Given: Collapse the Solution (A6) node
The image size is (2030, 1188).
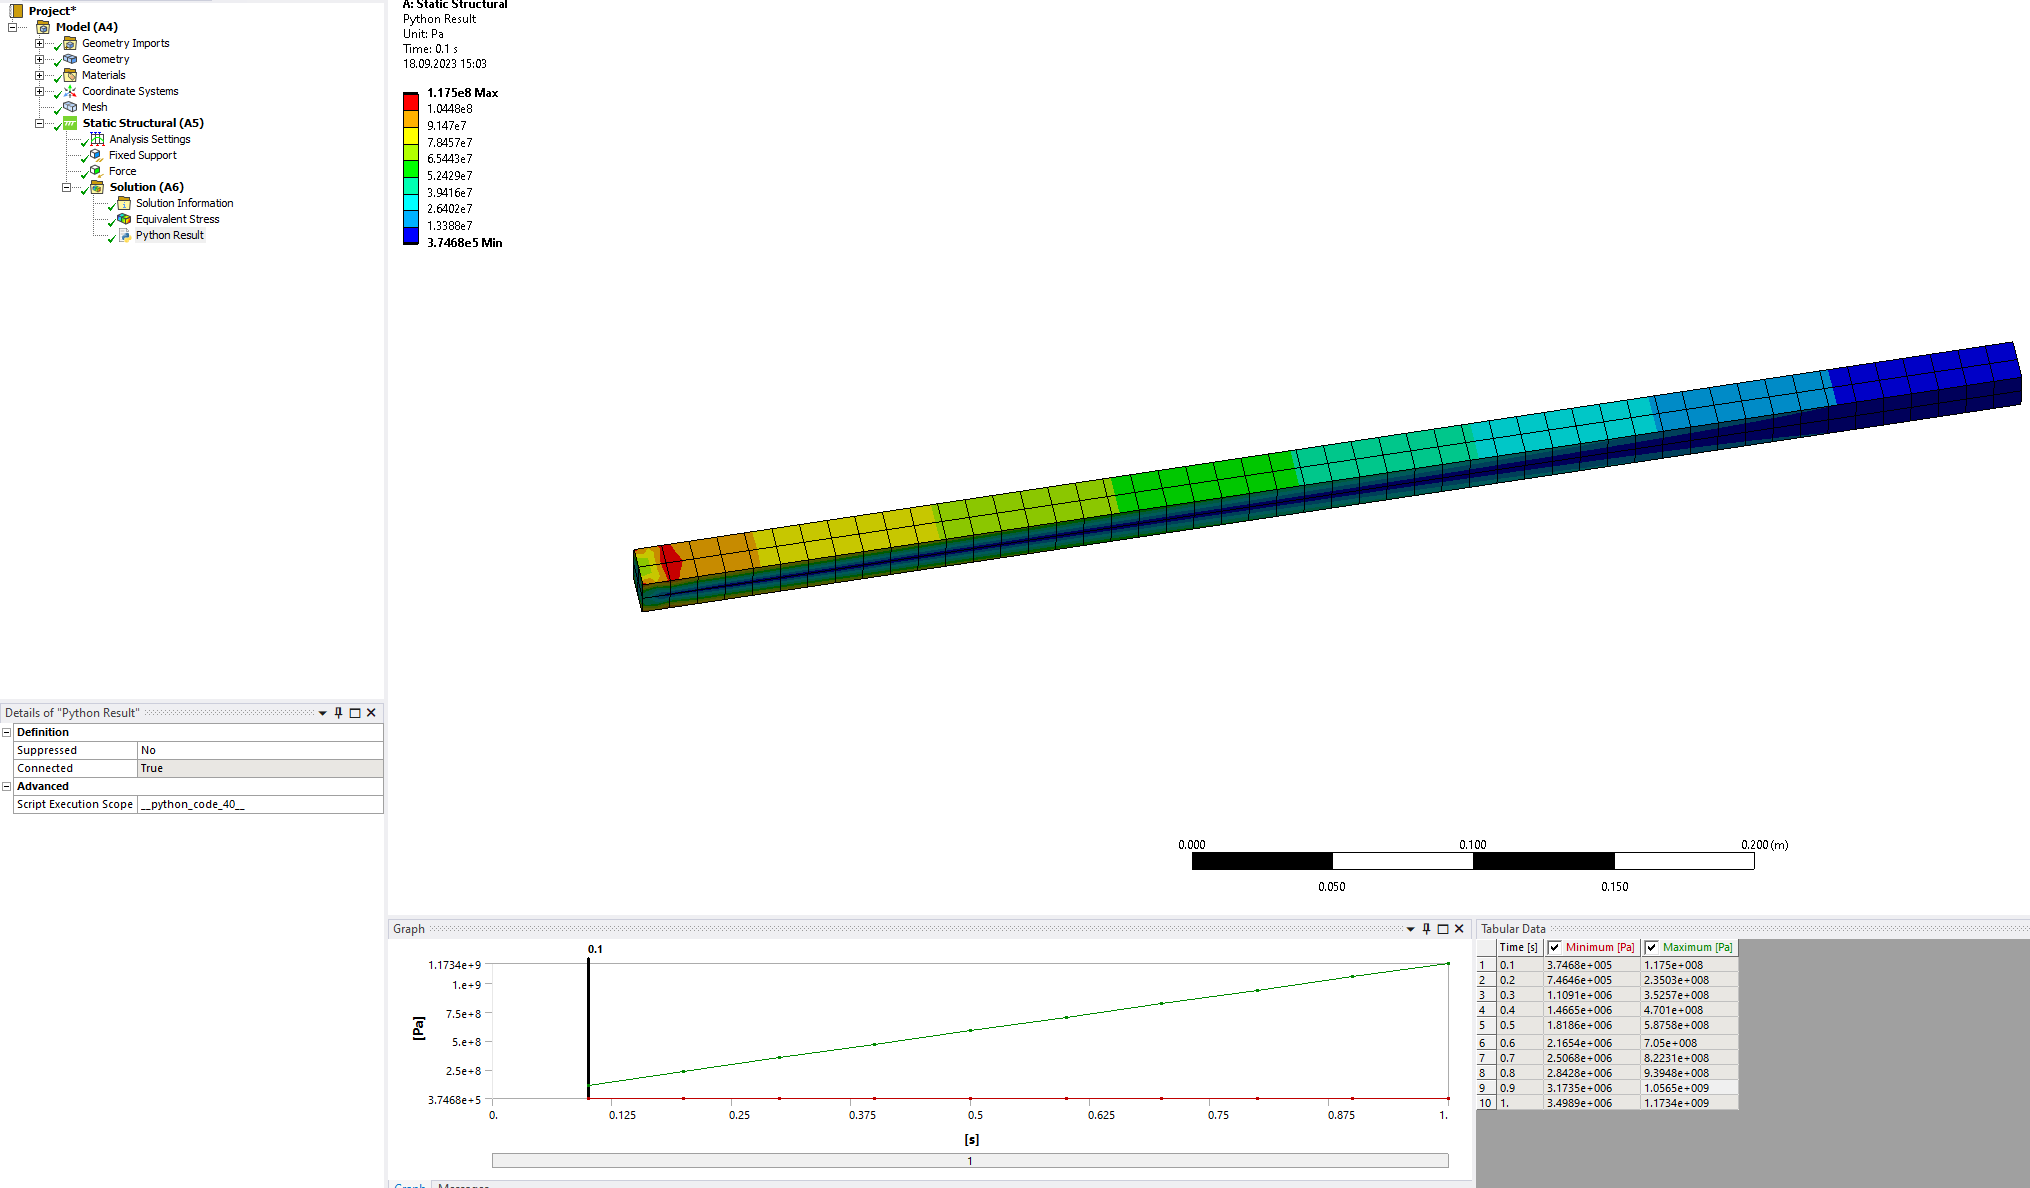Looking at the screenshot, I should tap(66, 187).
